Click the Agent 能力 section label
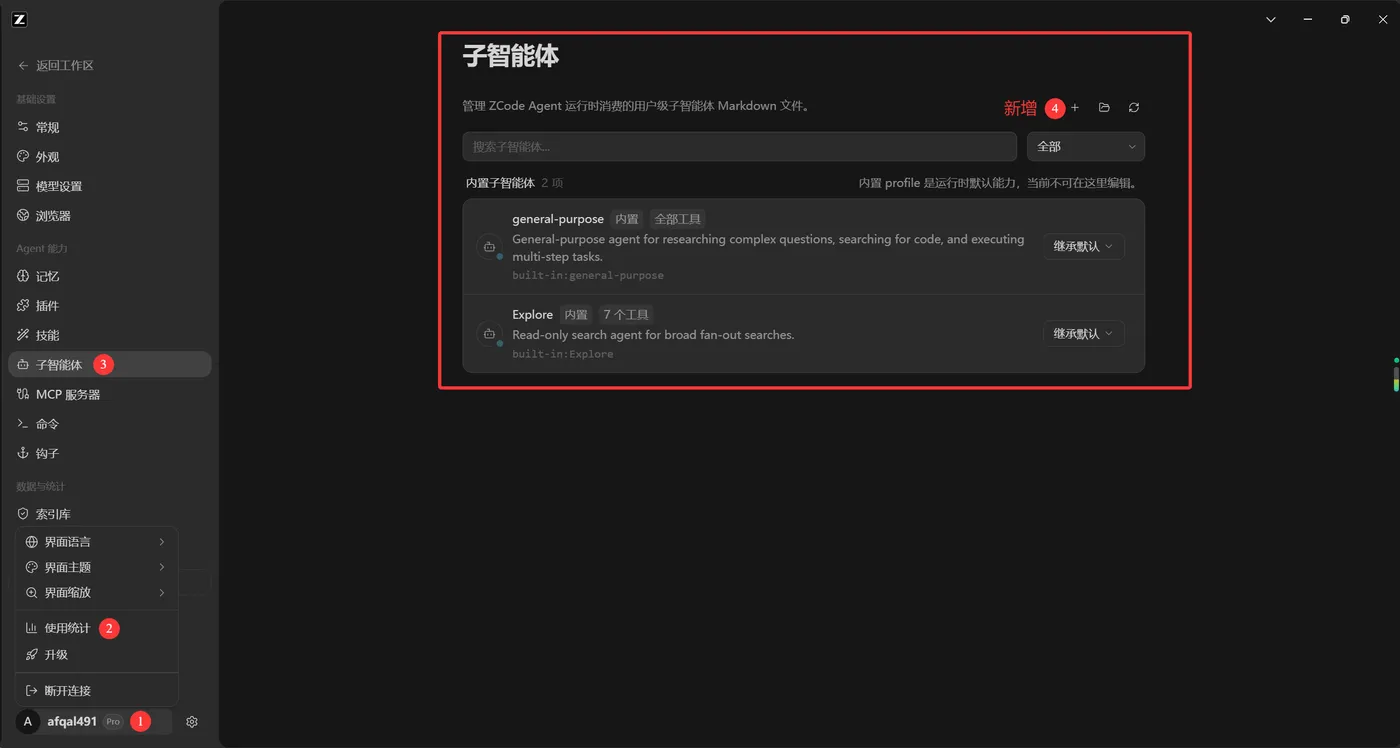Viewport: 1400px width, 748px height. tap(42, 249)
